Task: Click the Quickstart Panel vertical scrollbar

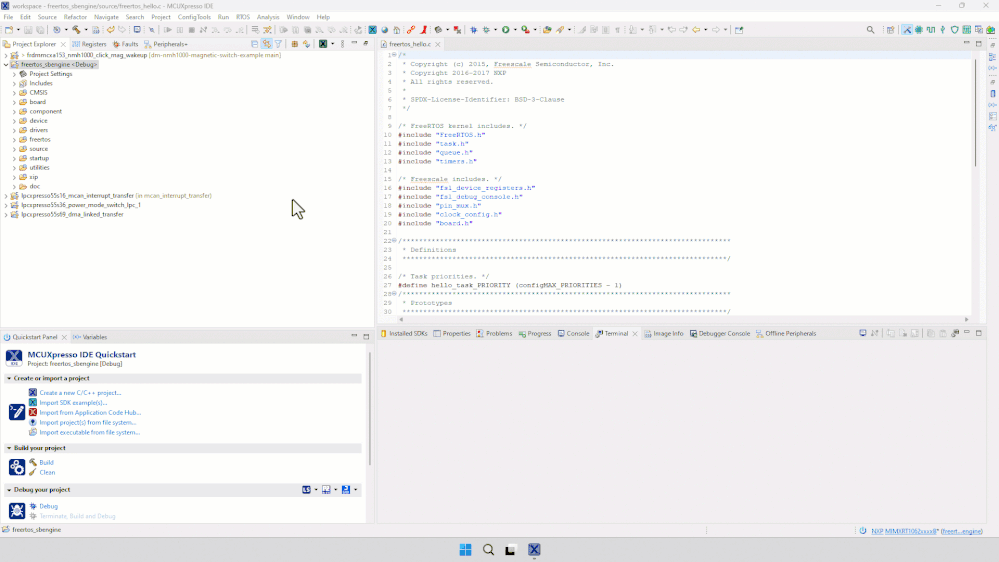Action: click(370, 408)
